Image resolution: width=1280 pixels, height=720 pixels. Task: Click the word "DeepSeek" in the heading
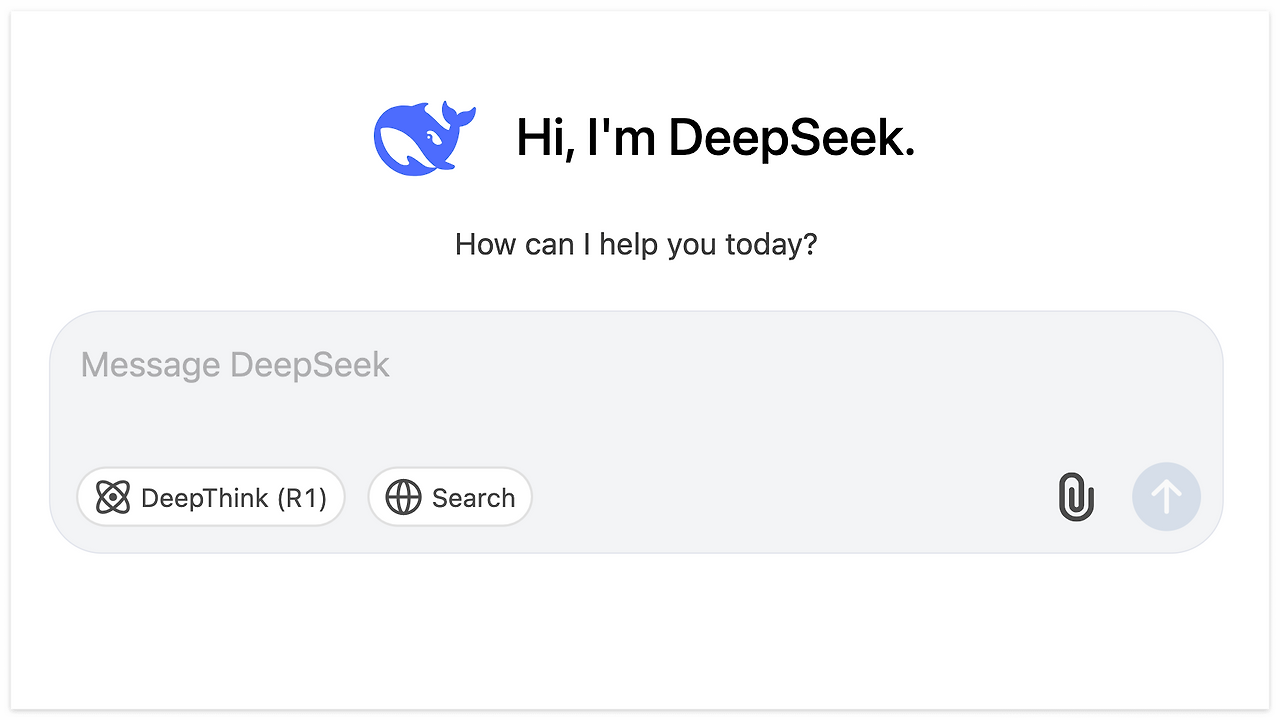tap(791, 138)
